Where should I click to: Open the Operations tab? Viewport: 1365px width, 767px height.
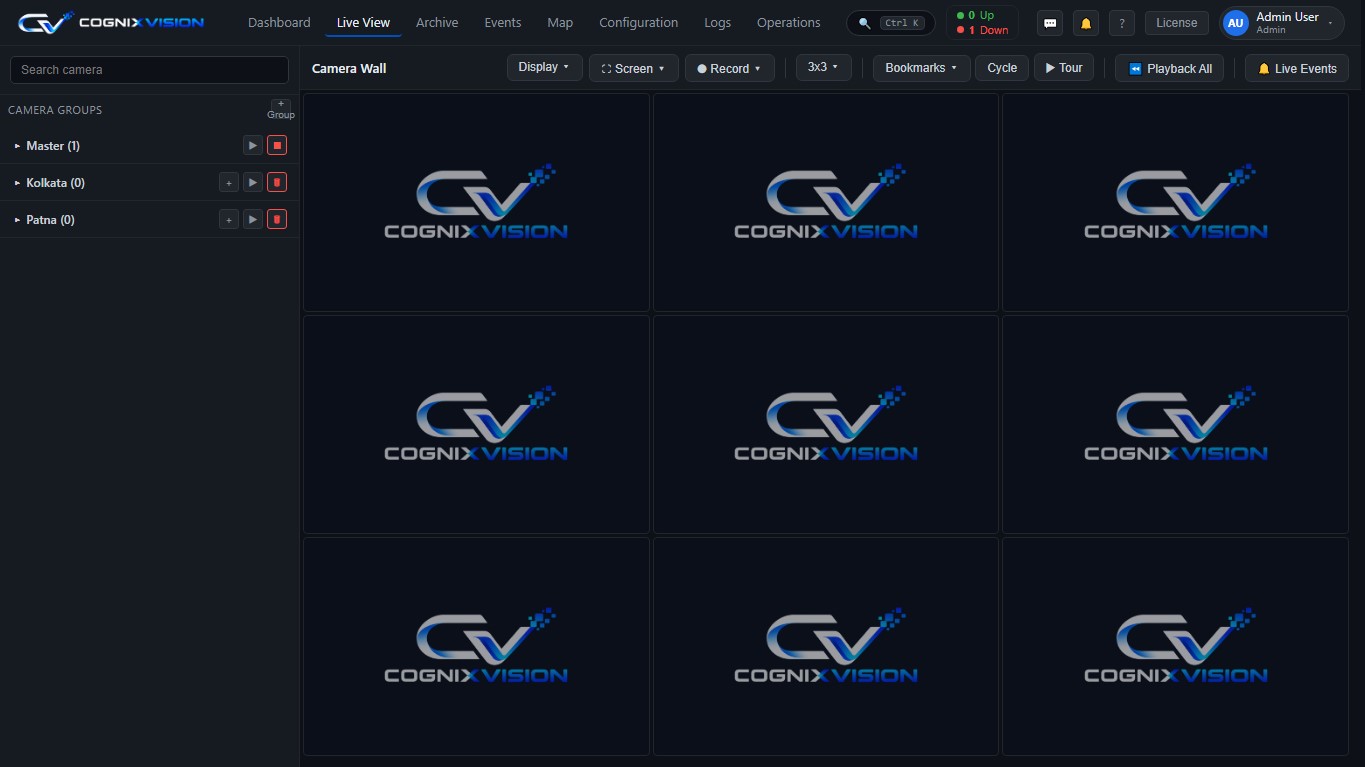click(x=788, y=22)
